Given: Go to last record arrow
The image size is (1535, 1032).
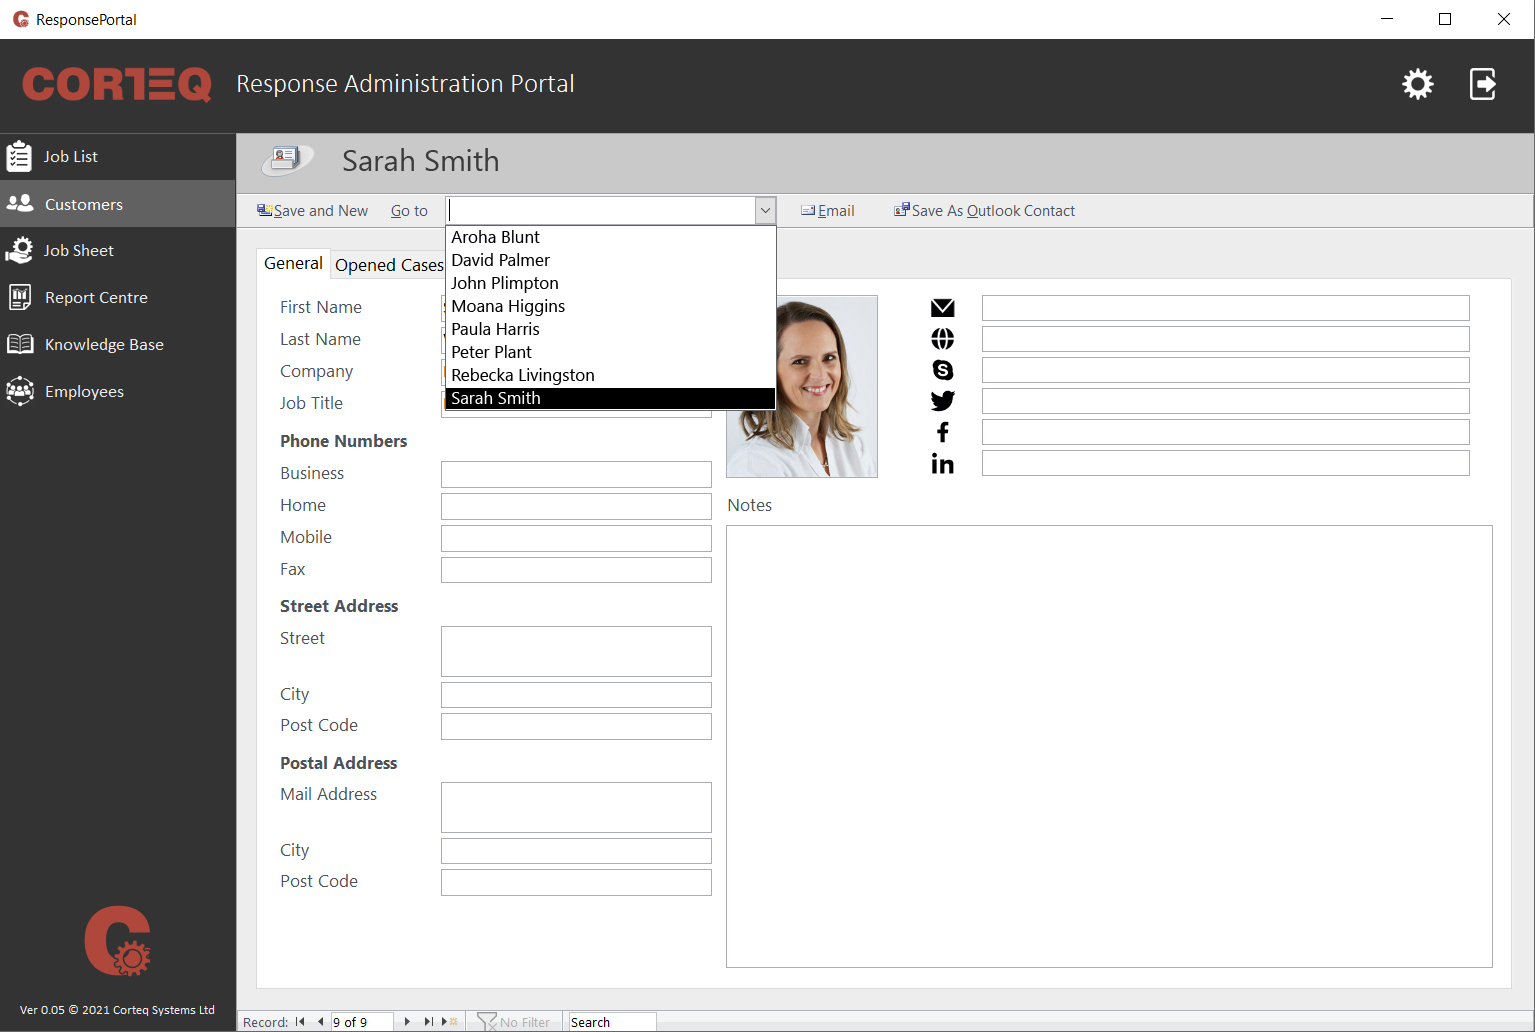Looking at the screenshot, I should coord(428,1022).
